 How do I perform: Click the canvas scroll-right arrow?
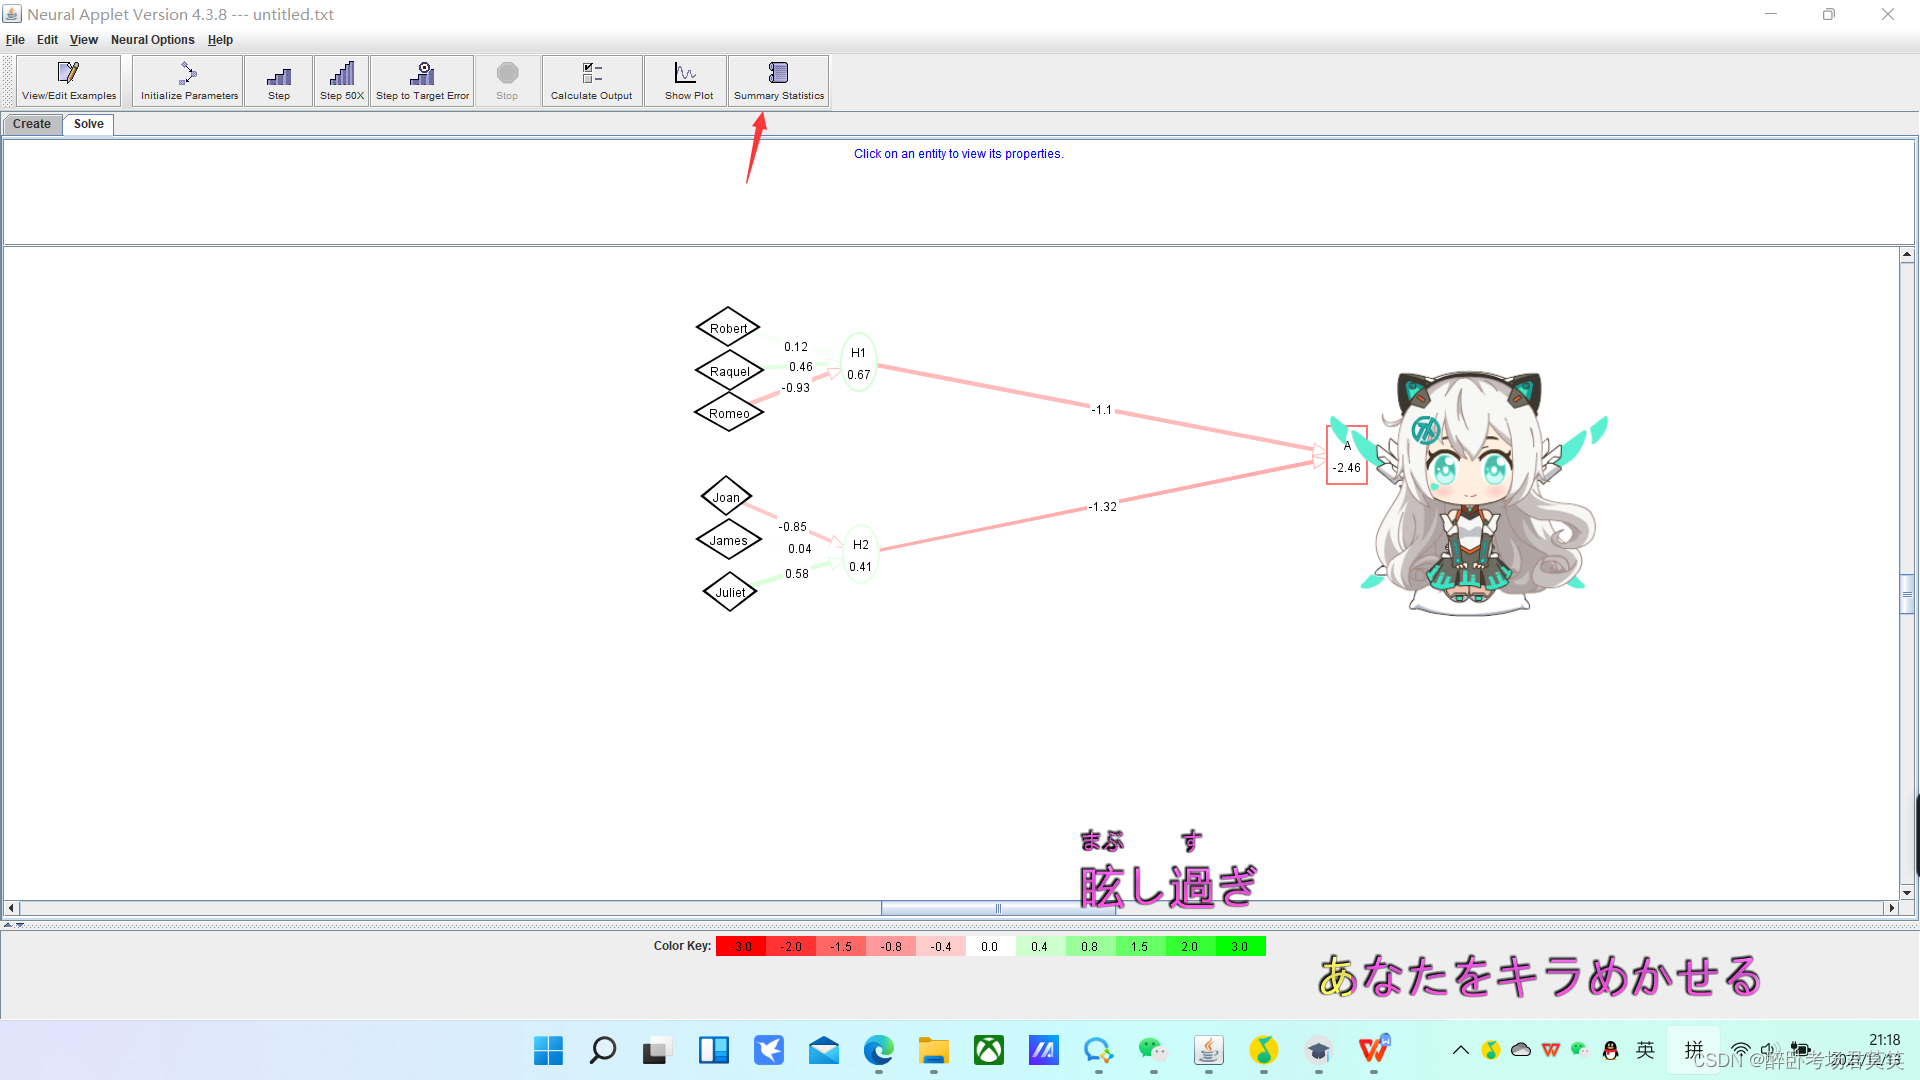pos(1891,908)
